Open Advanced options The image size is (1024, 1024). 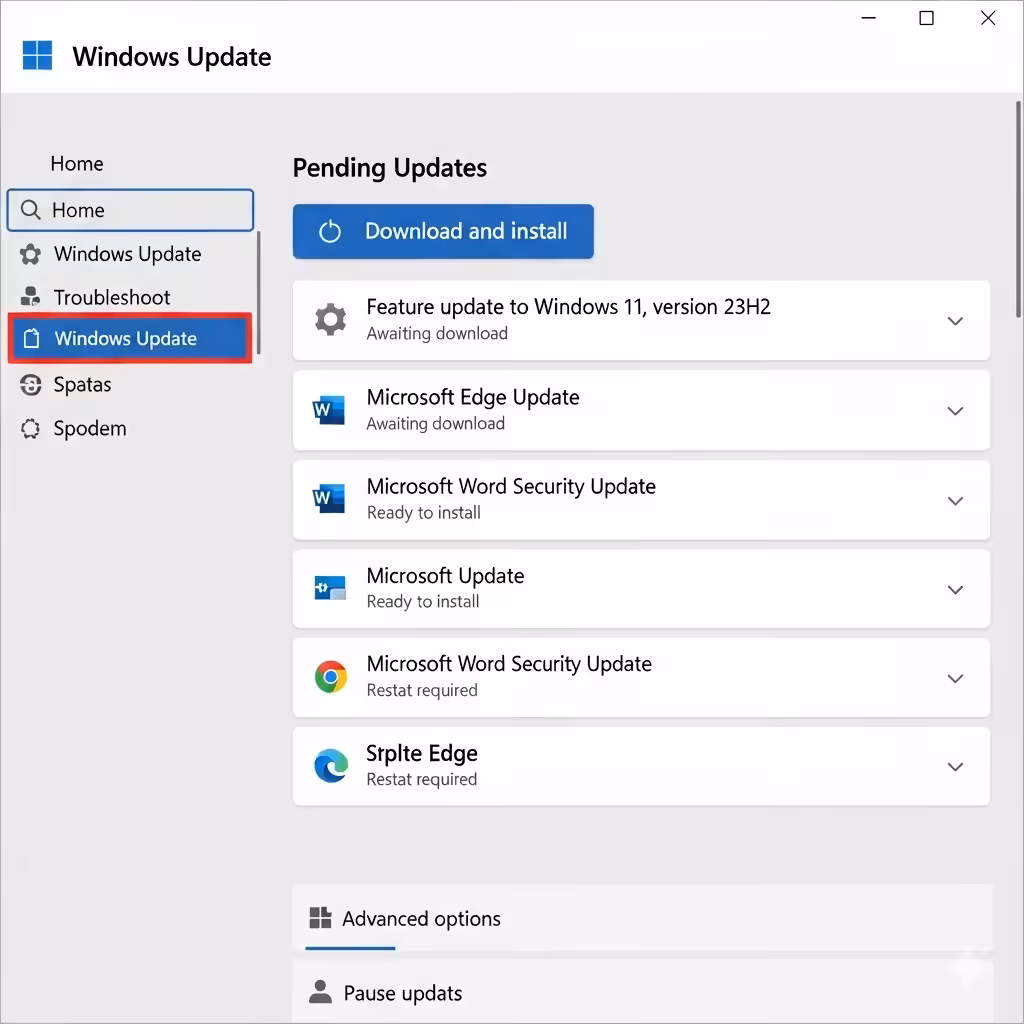(643, 918)
